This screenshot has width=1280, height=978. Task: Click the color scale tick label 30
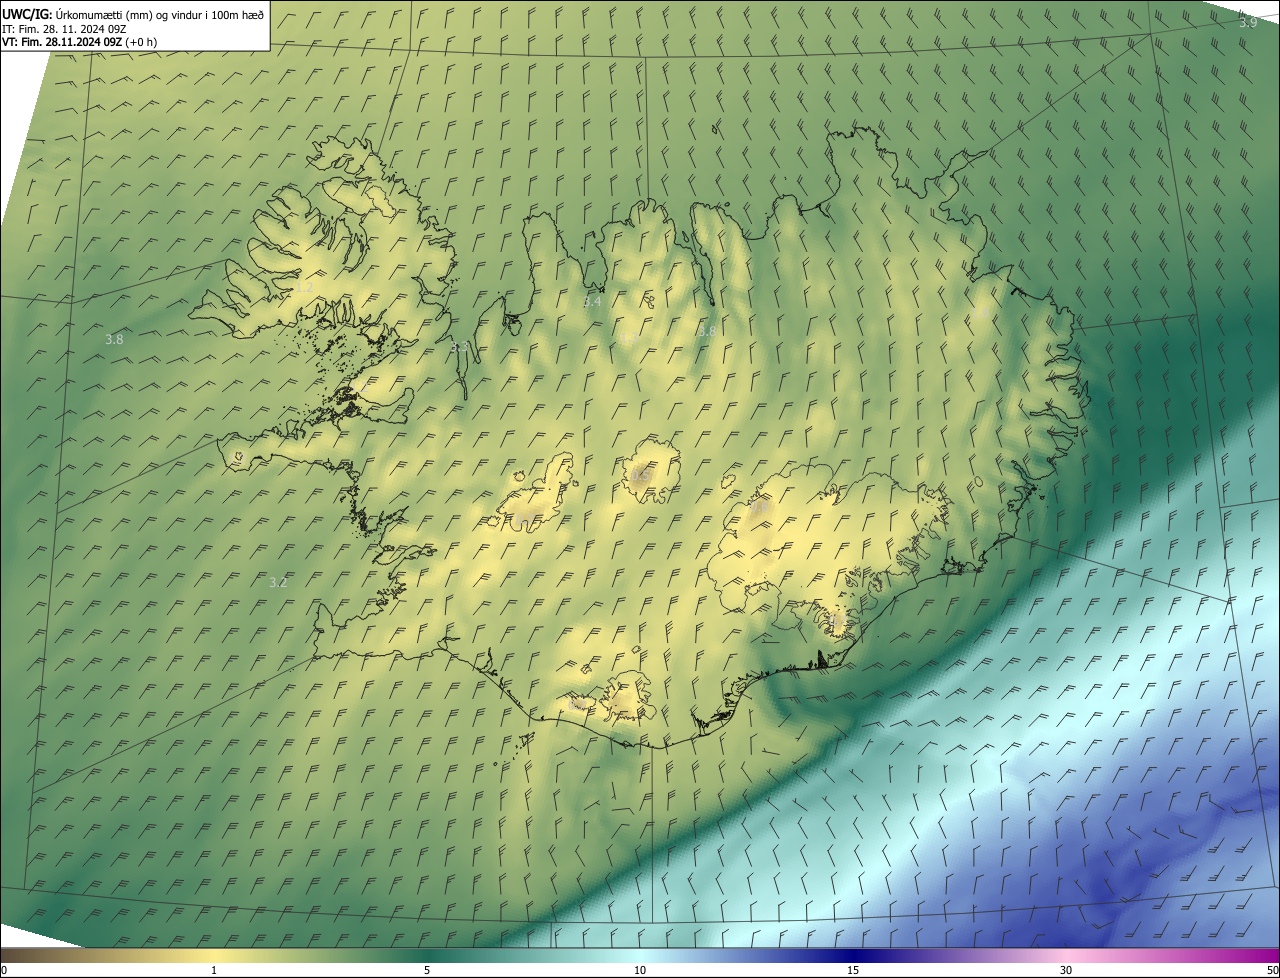[x=1066, y=970]
